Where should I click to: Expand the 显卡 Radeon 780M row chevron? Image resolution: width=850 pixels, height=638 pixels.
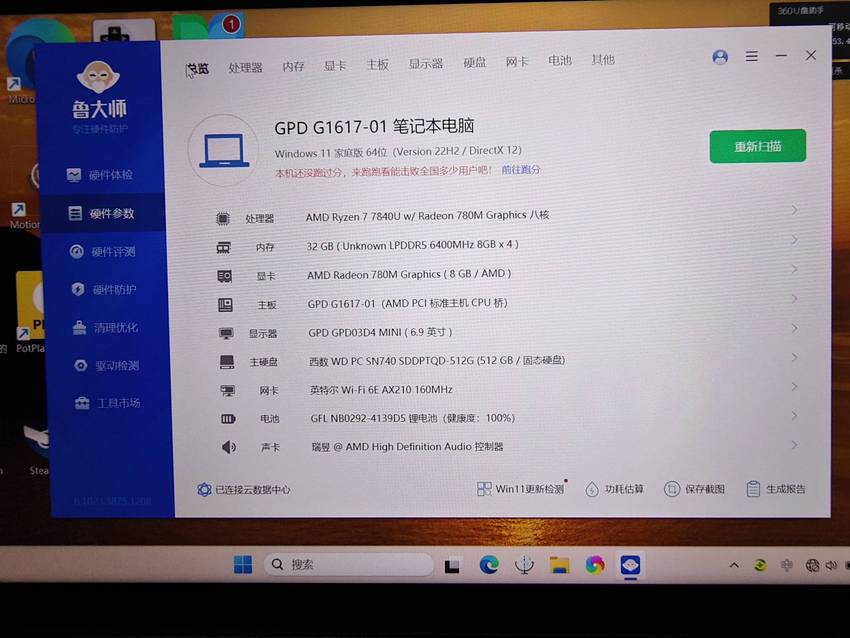tap(794, 269)
